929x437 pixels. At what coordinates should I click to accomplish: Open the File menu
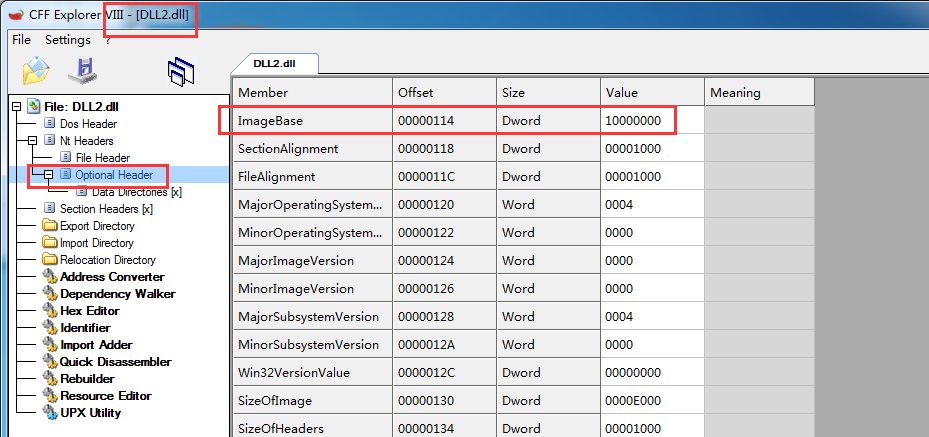21,40
